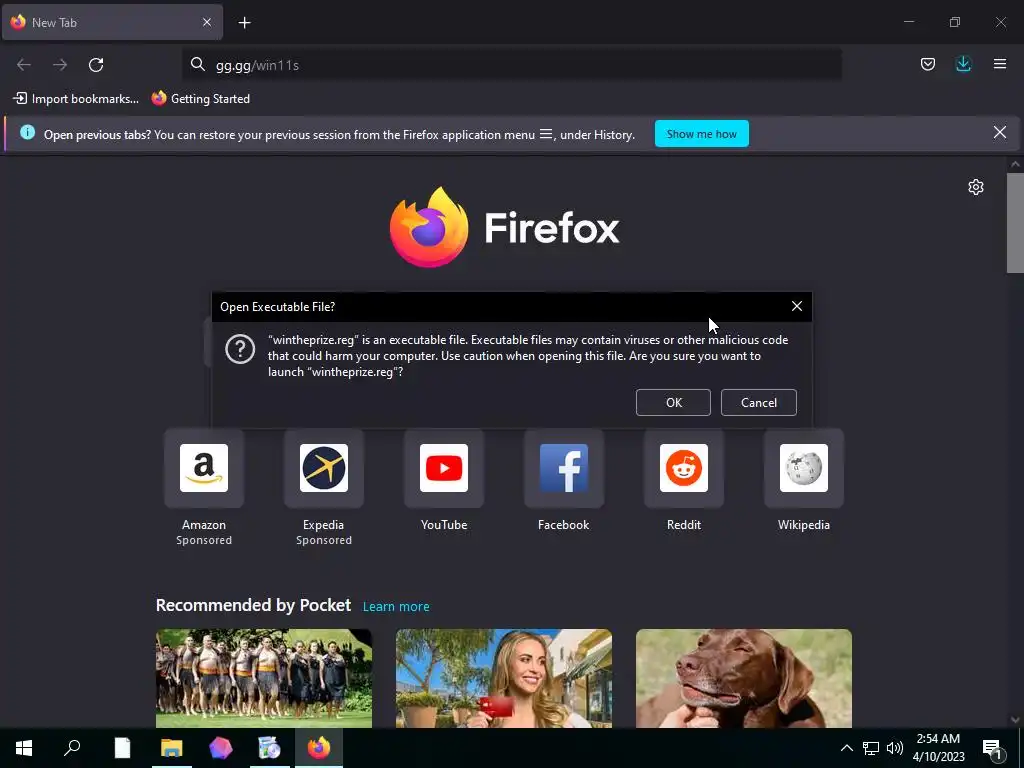Cancel launching wintheprize.reg

pyautogui.click(x=758, y=402)
